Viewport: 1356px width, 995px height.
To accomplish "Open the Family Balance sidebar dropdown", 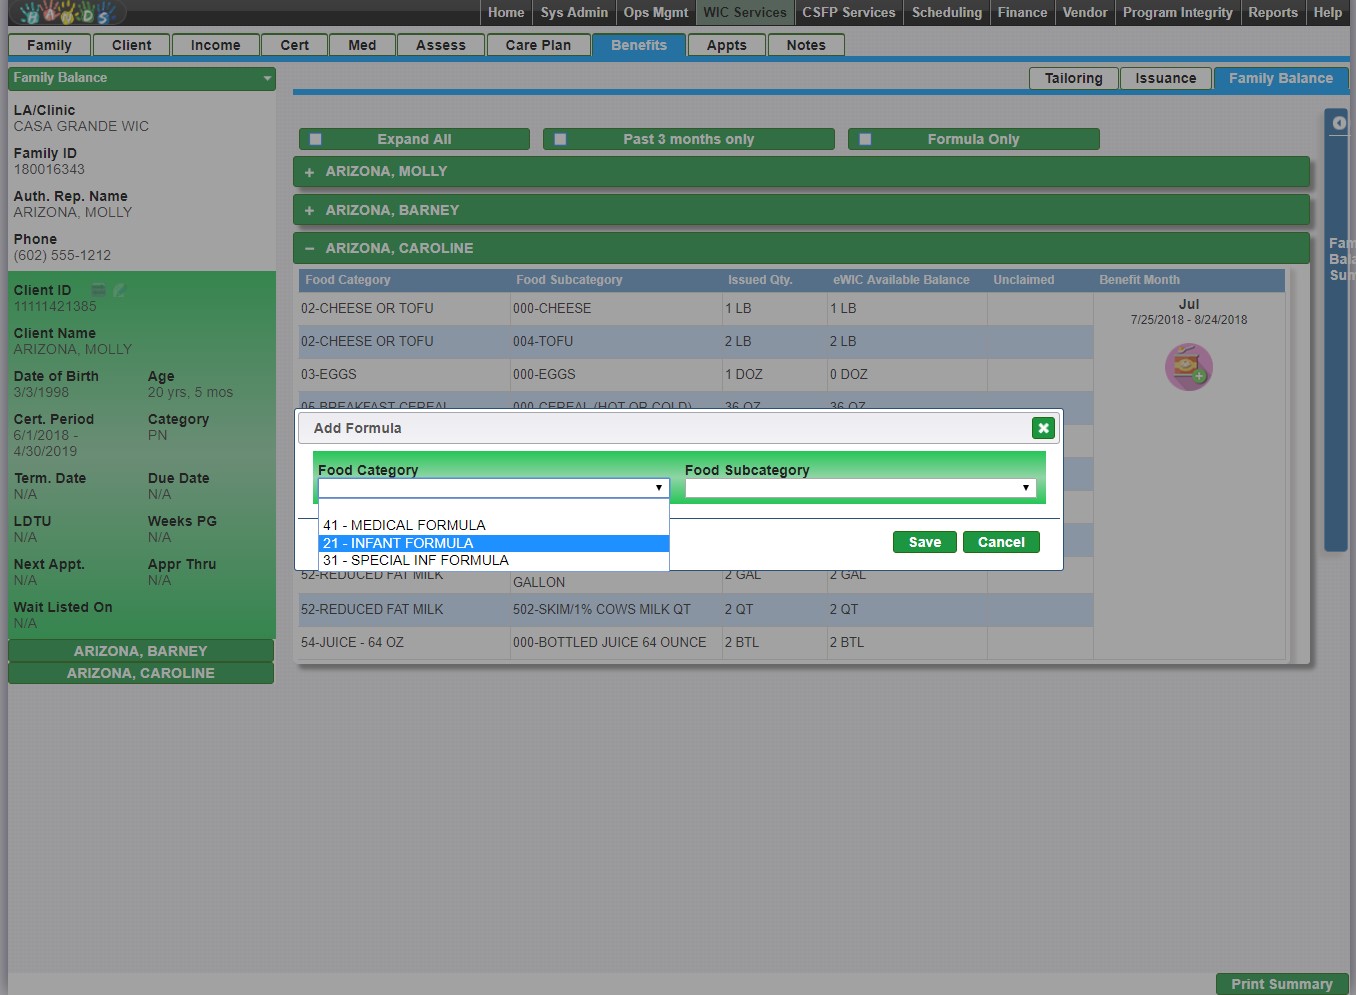I will click(267, 78).
